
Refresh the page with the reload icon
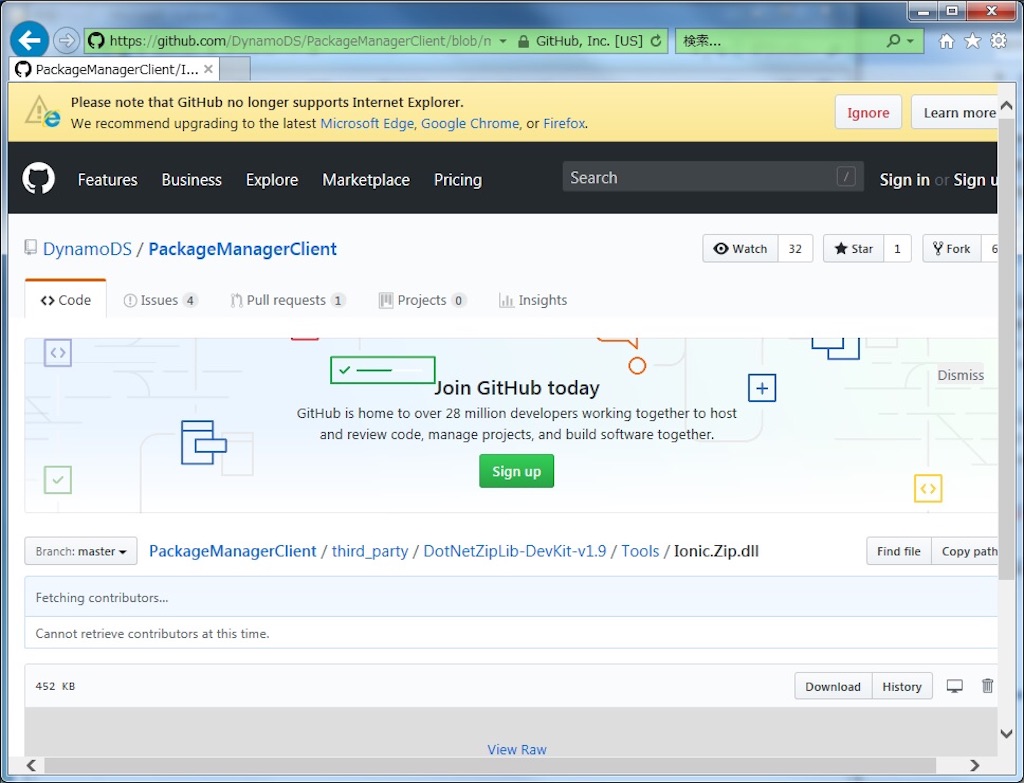pos(656,41)
